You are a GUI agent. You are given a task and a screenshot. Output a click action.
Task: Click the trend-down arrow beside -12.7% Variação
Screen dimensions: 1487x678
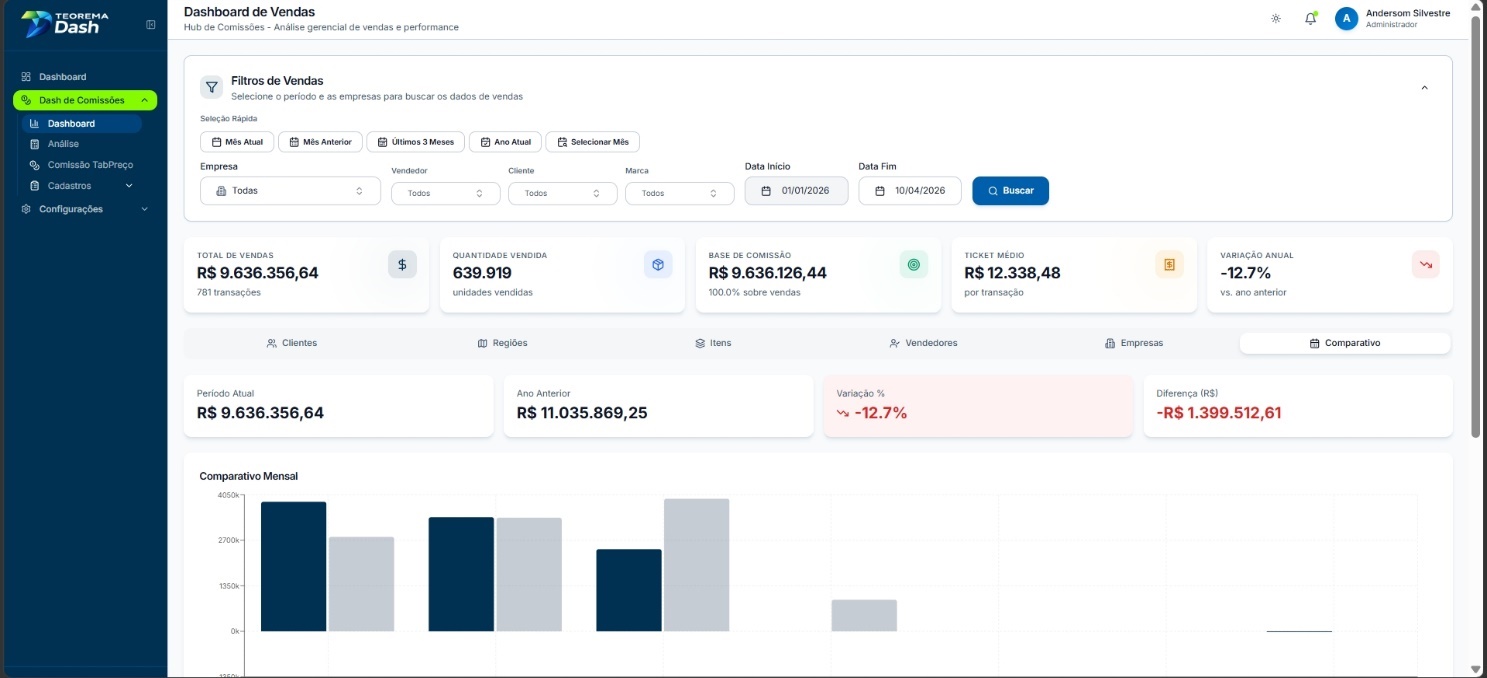[843, 413]
